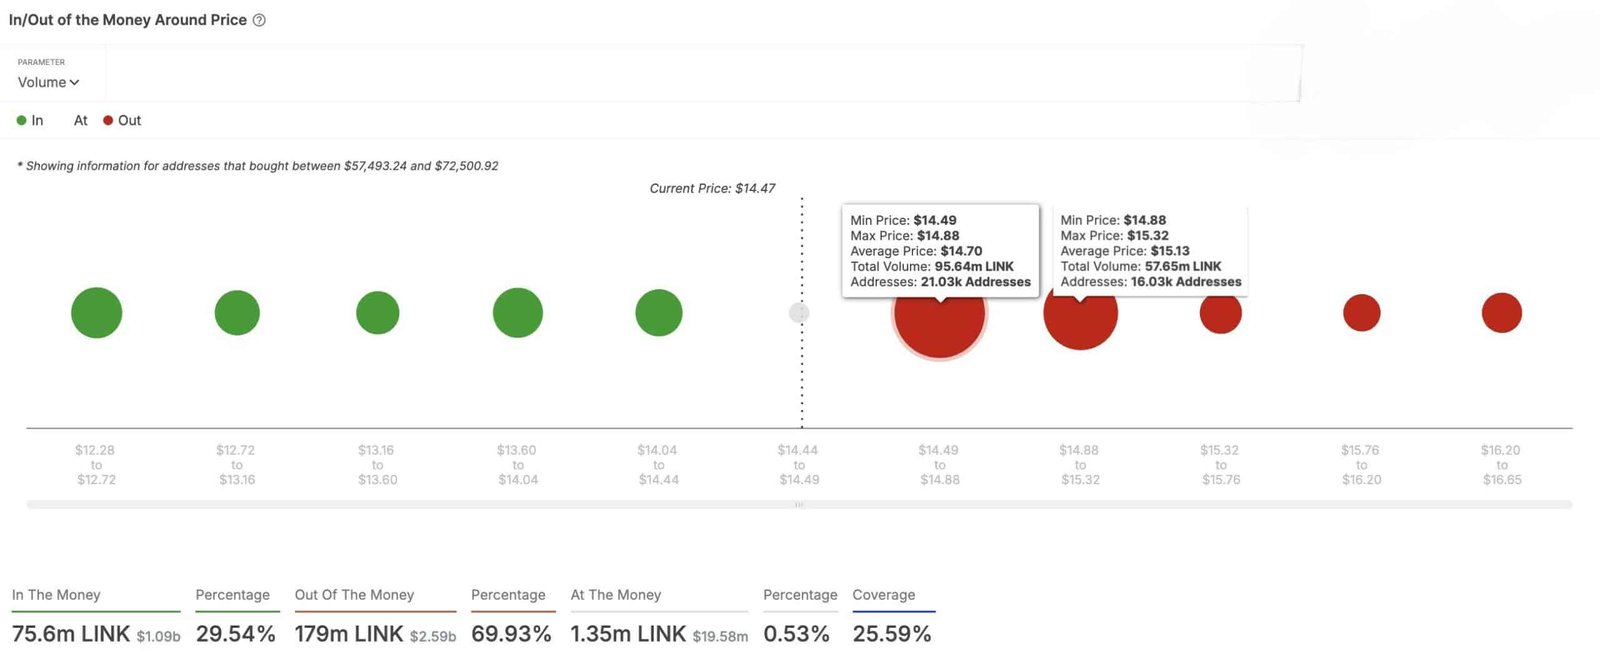The height and width of the screenshot is (661, 1600).
Task: Toggle the At legend item
Action: coord(80,120)
